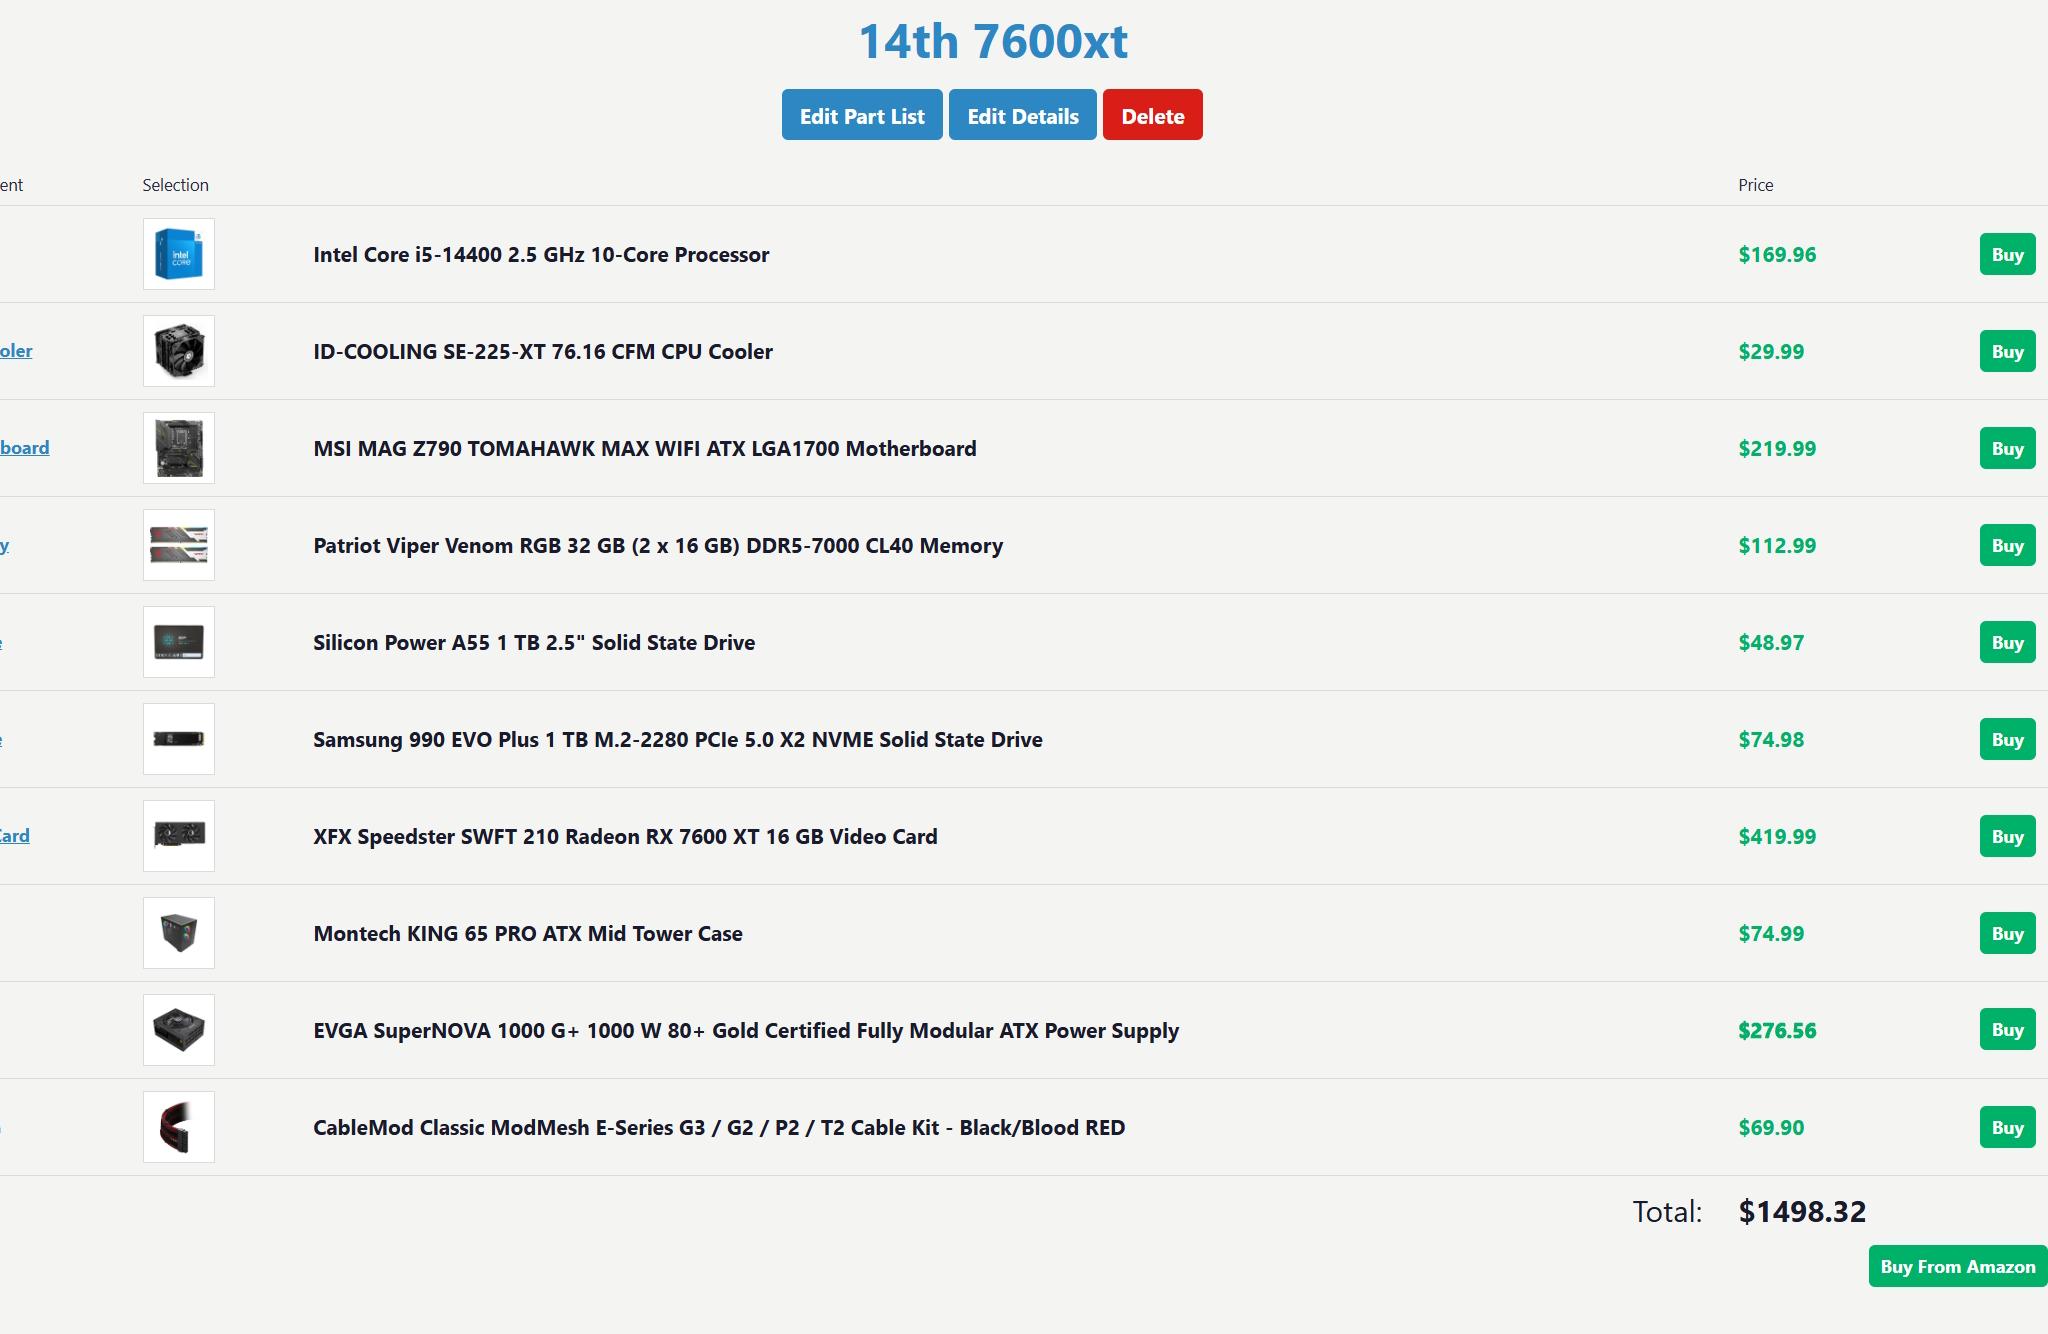
Task: Click the red Delete button
Action: 1152,115
